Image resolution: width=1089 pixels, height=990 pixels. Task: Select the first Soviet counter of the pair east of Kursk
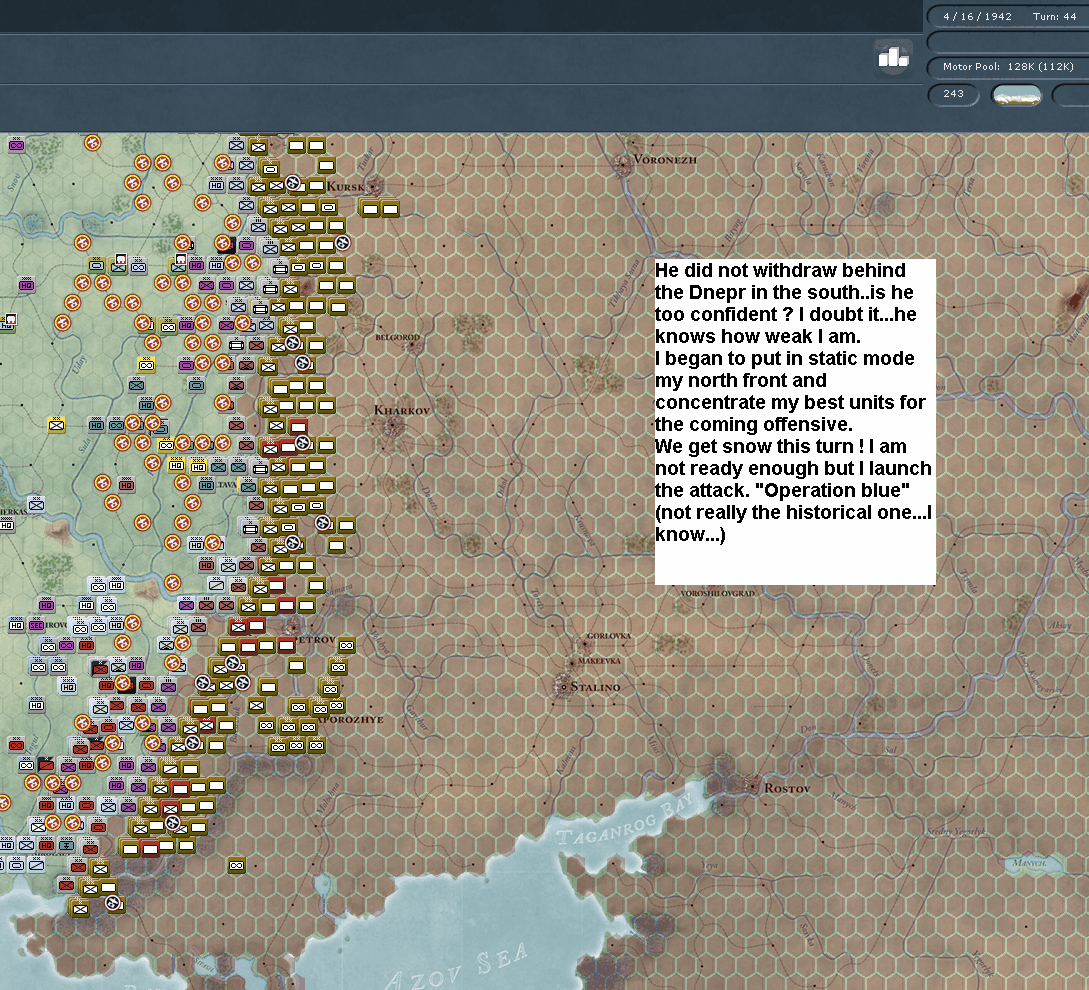(x=370, y=208)
